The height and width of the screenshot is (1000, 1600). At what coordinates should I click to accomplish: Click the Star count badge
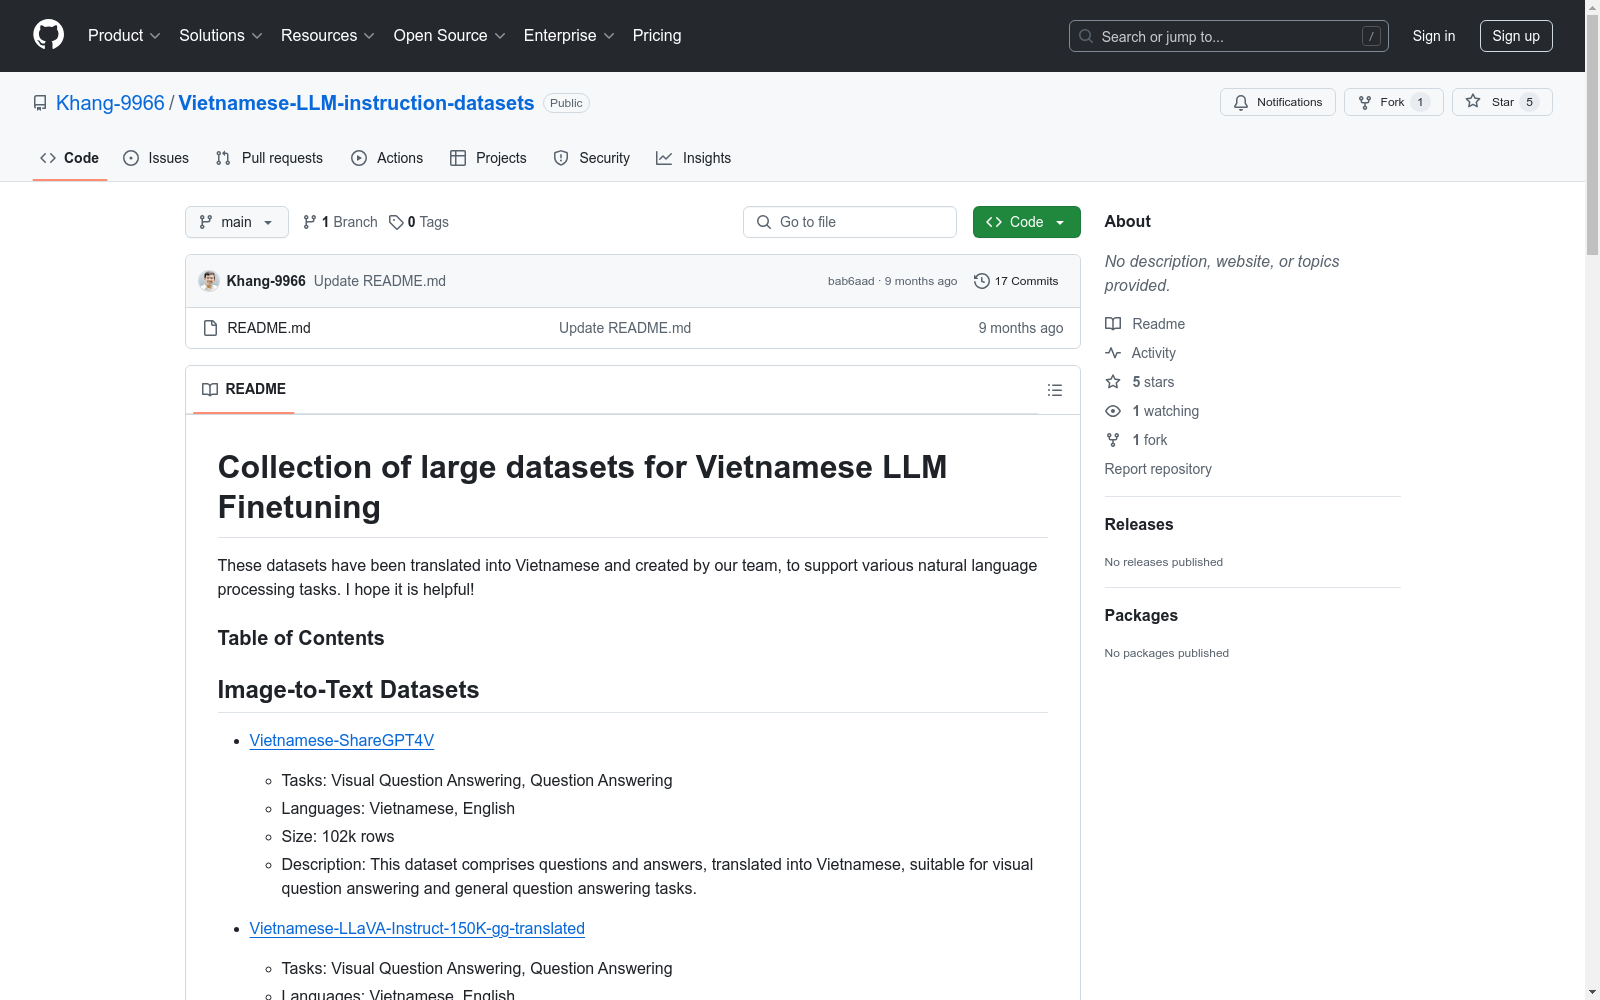[1529, 102]
